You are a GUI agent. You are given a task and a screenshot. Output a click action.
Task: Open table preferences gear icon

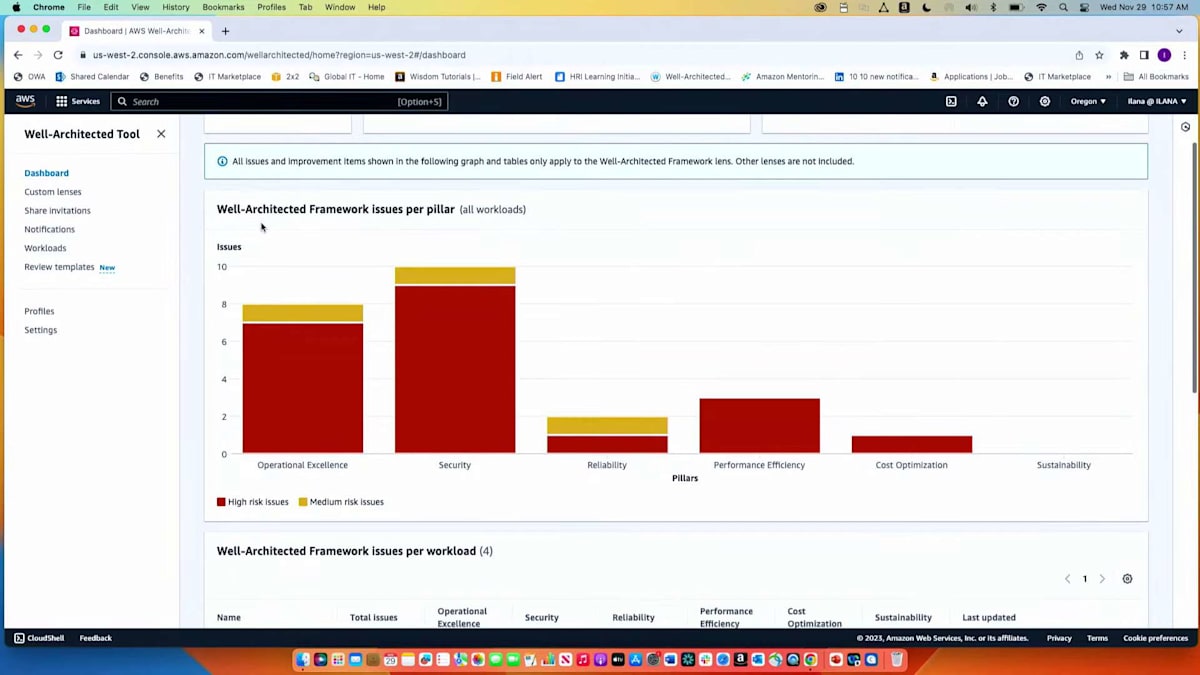coord(1127,579)
